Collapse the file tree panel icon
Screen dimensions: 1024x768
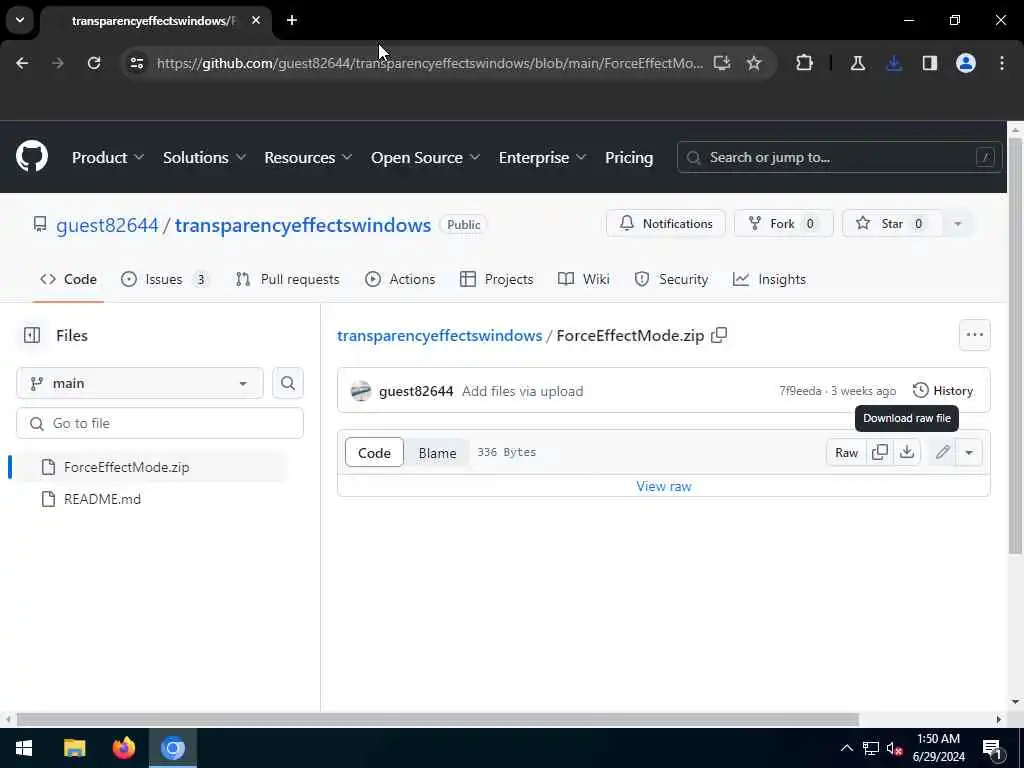(31, 335)
